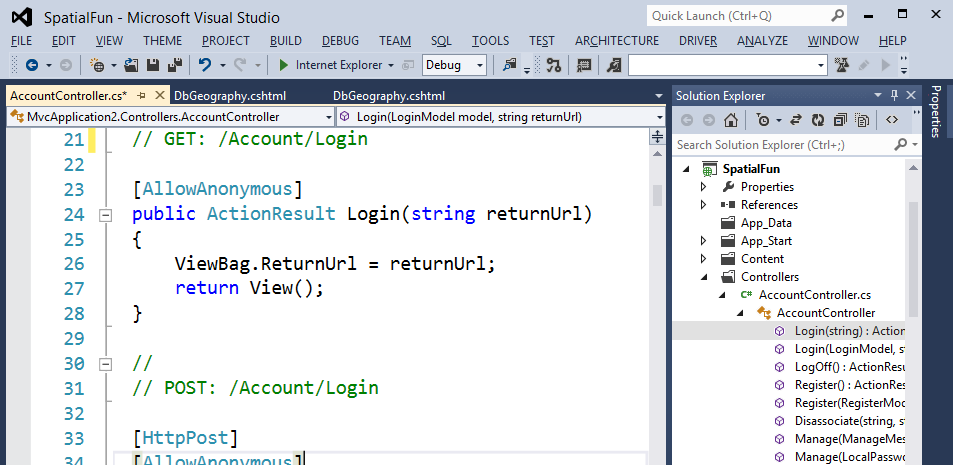Click the View Code icon in Solution Explorer
Viewport: 953px width, 465px height.
[x=892, y=120]
